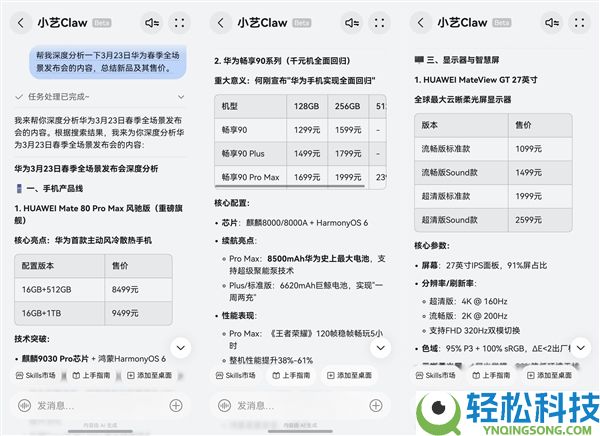Tap the 小艺Claw title in left panel
This screenshot has width=600, height=436.
pos(62,23)
